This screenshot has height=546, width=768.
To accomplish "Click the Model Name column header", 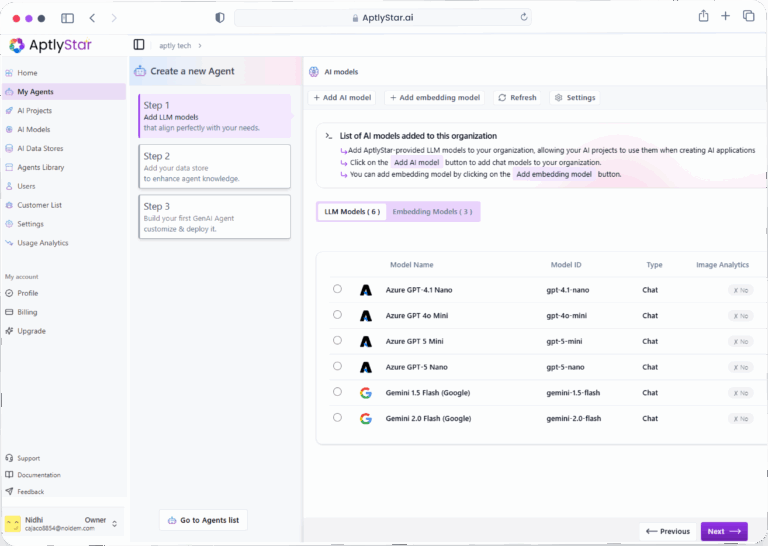I will [x=411, y=265].
